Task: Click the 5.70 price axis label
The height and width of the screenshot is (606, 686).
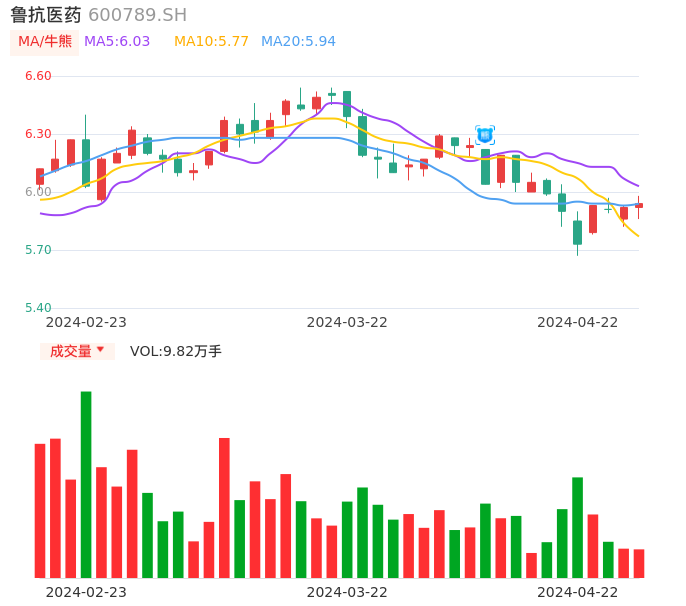Action: [38, 250]
